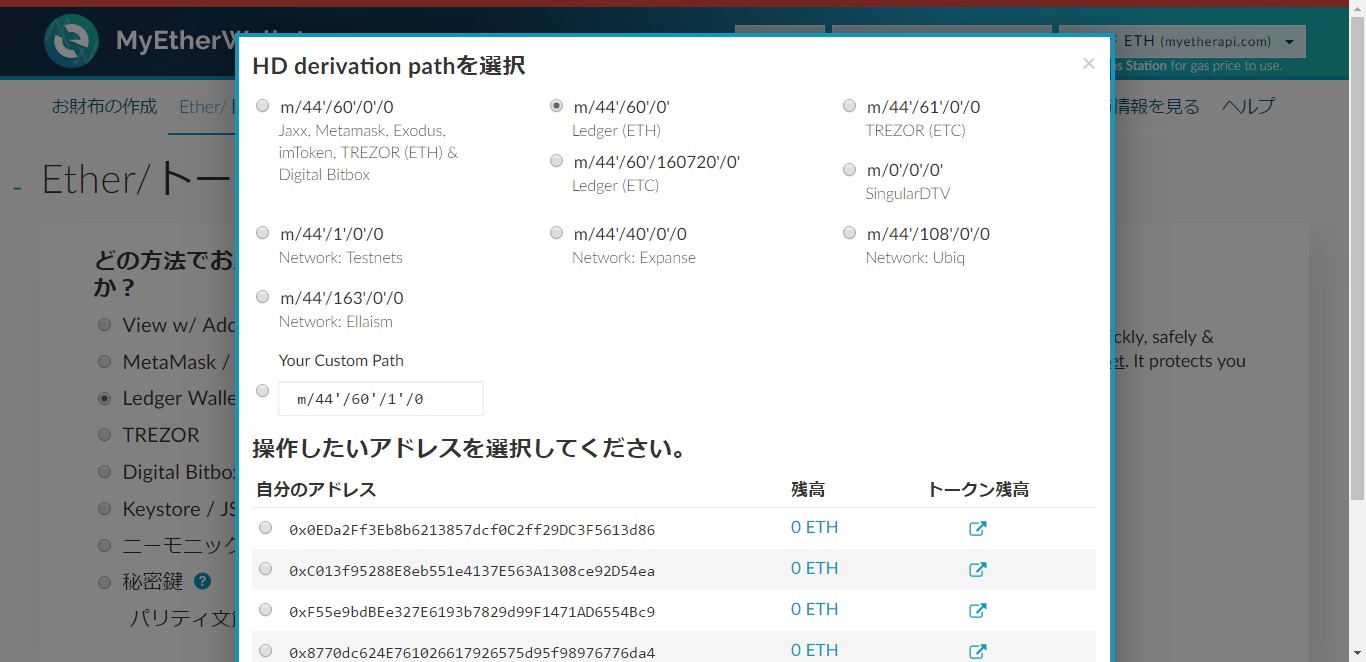This screenshot has width=1366, height=662.
Task: Choose address 0x8770dc624E761026617926575d95f98976776da4
Action: 265,651
